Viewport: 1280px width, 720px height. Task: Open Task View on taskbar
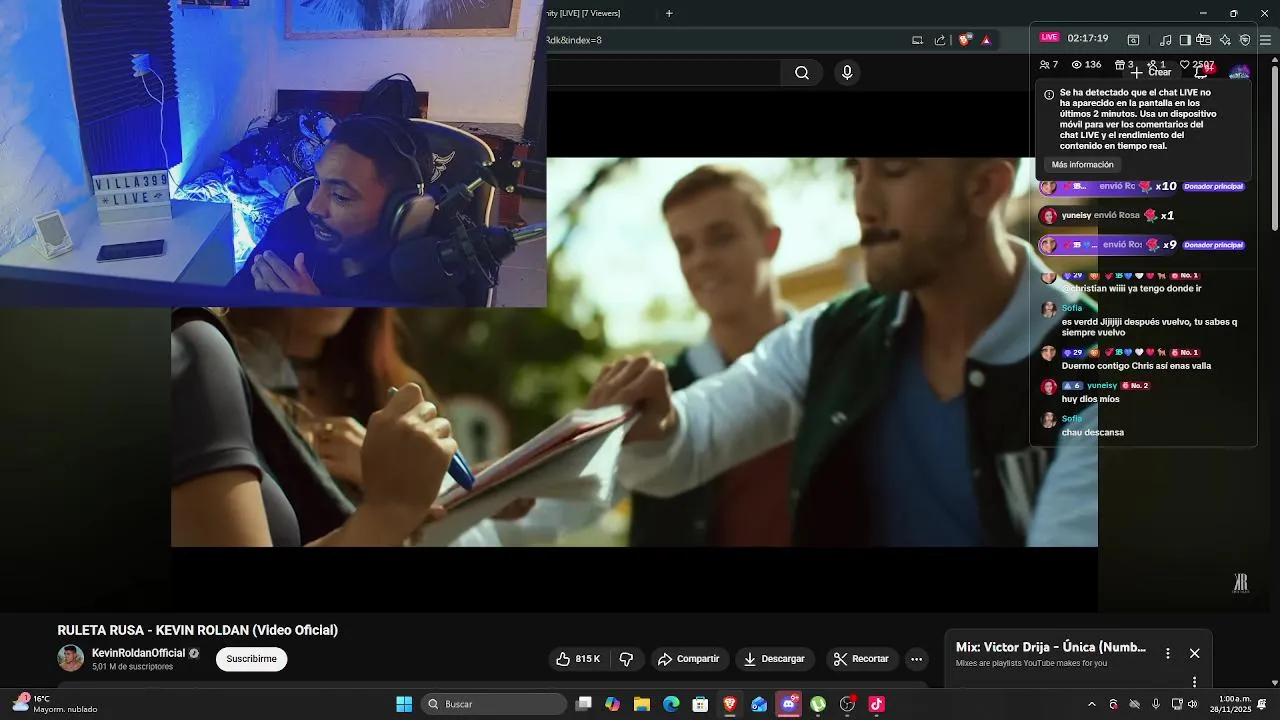[584, 704]
